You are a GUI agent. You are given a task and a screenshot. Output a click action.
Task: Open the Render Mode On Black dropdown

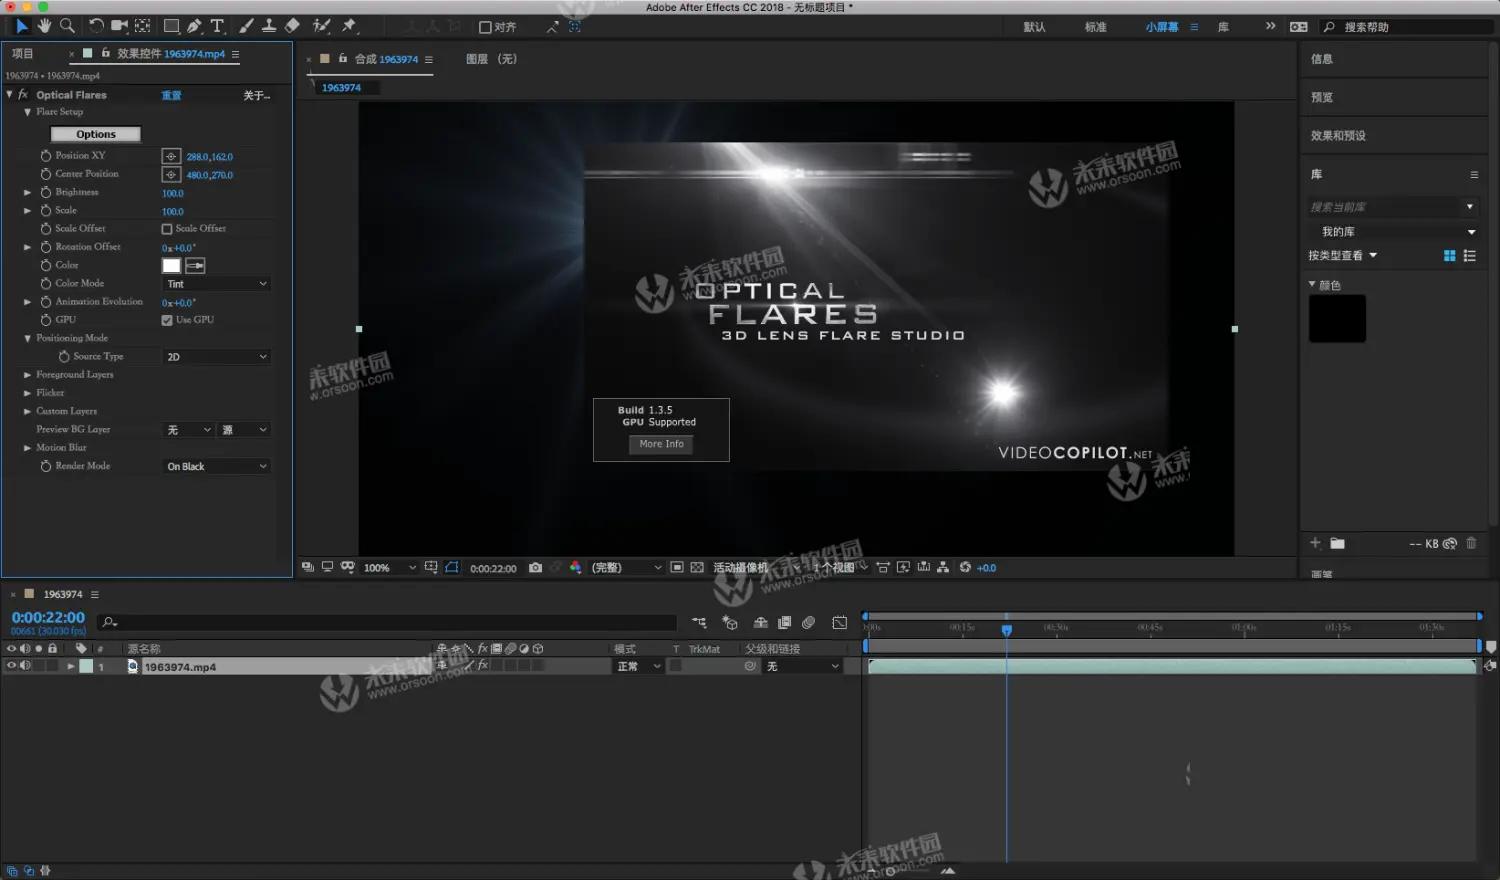click(x=217, y=467)
